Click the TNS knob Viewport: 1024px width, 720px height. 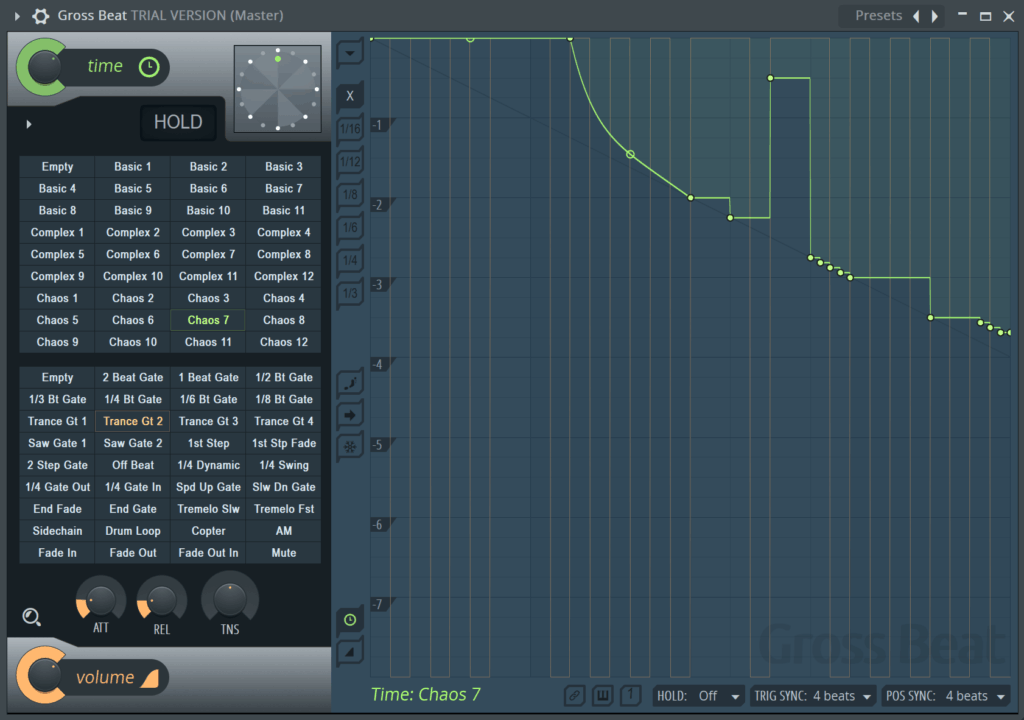click(x=229, y=598)
